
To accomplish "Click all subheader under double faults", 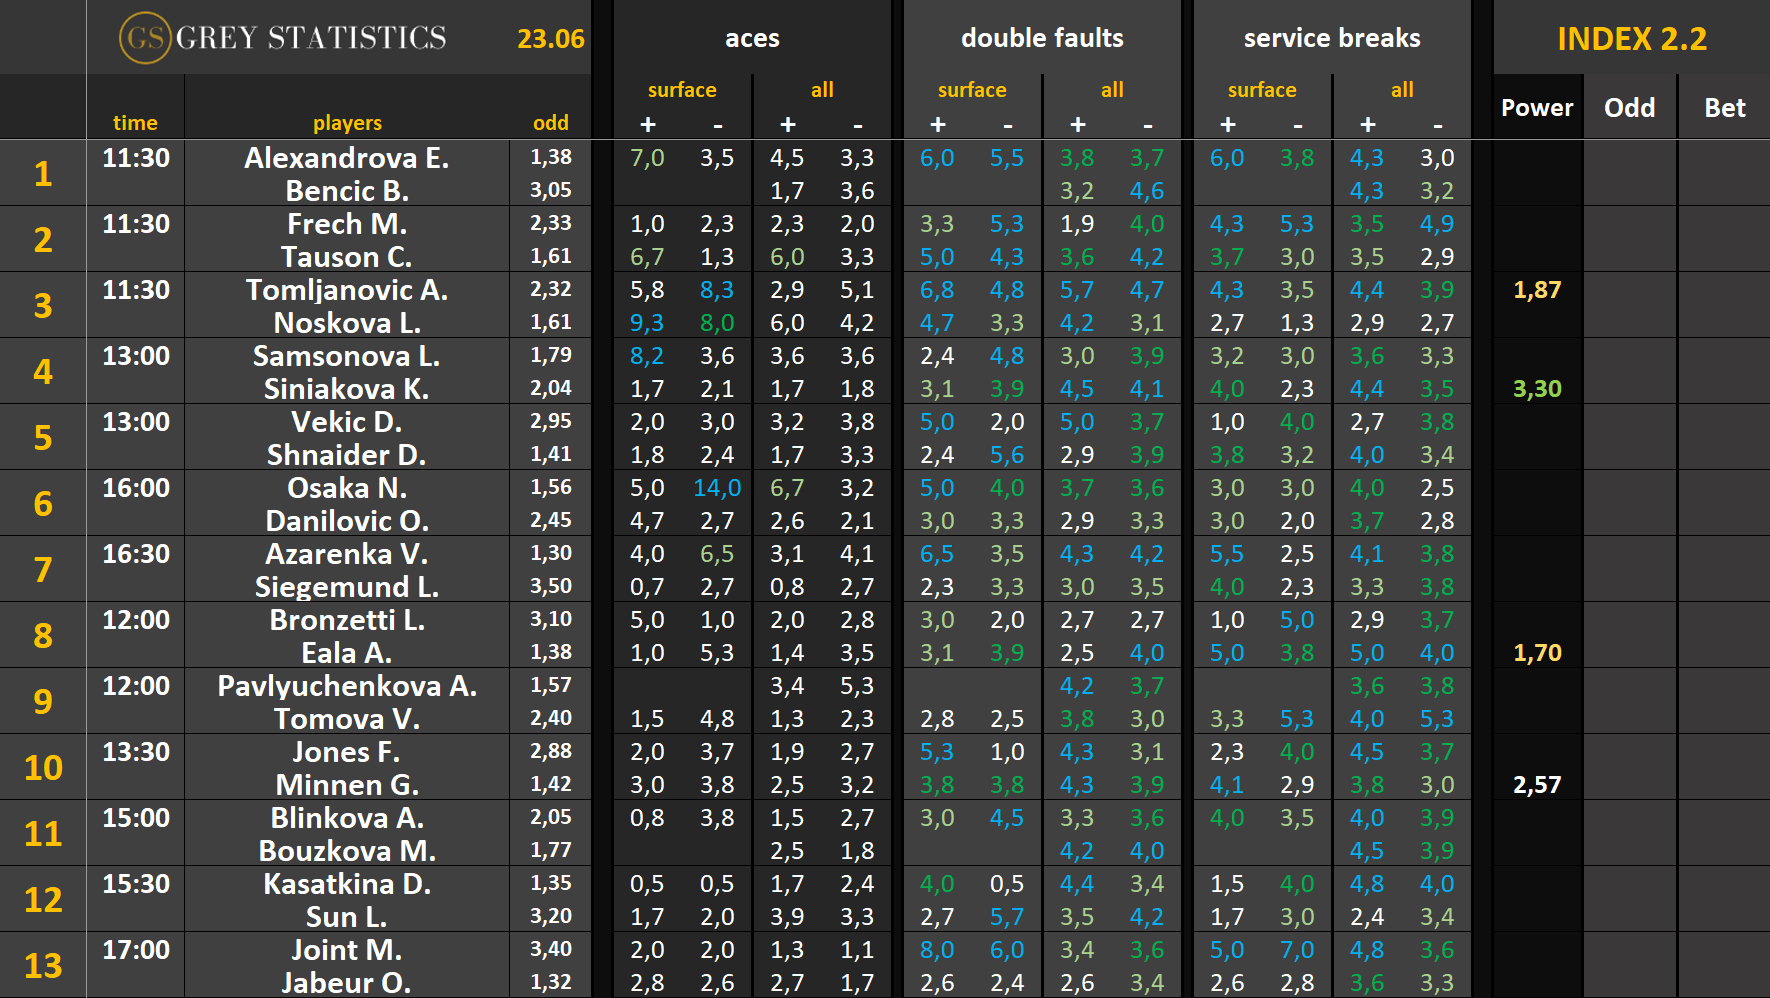I will pos(1112,90).
